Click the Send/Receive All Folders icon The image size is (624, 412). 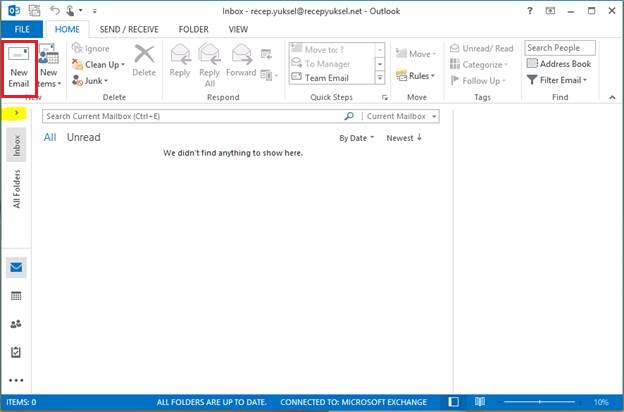(34, 10)
